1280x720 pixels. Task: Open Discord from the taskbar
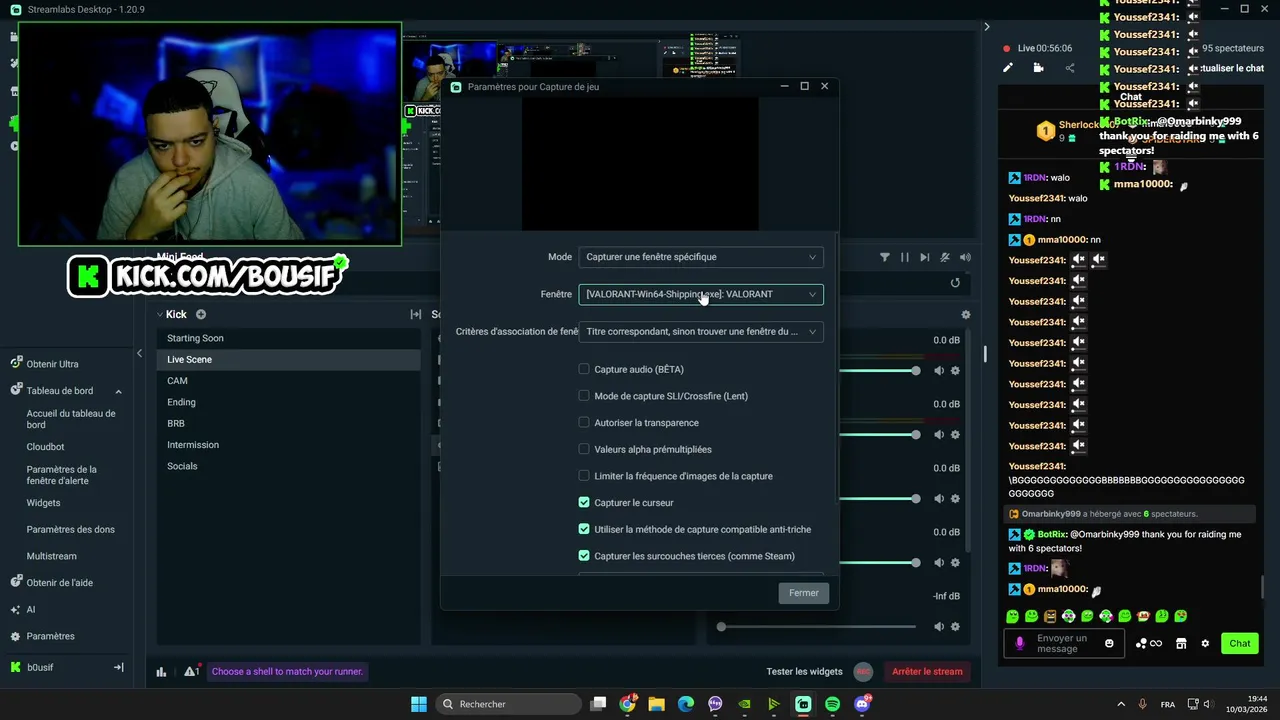862,704
